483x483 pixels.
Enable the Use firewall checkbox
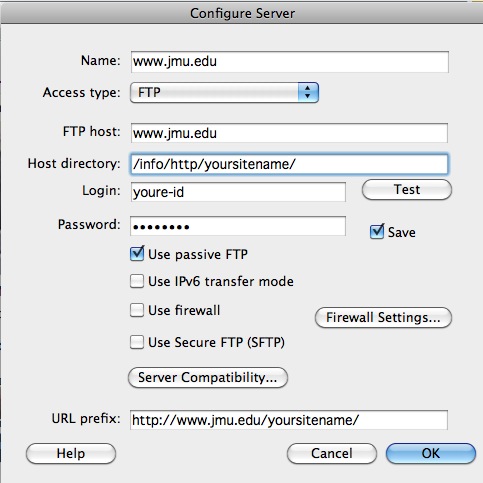[137, 310]
